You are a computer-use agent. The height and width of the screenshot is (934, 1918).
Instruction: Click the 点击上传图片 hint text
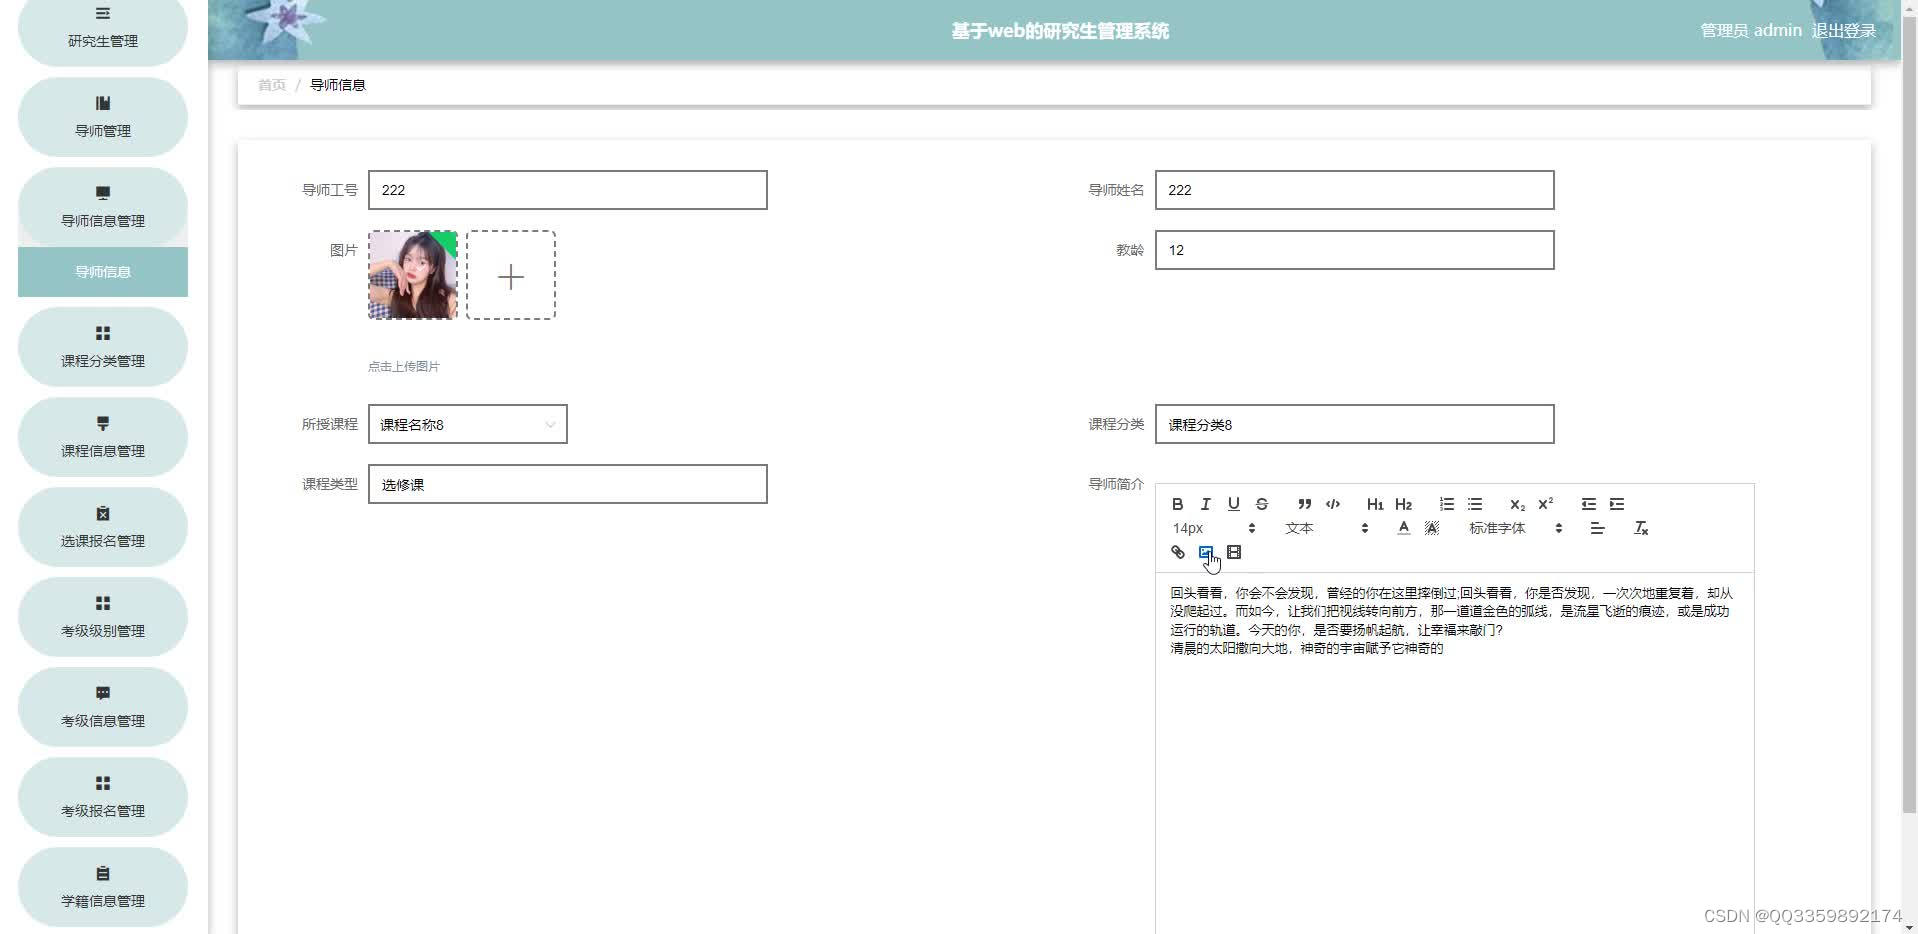pyautogui.click(x=404, y=366)
